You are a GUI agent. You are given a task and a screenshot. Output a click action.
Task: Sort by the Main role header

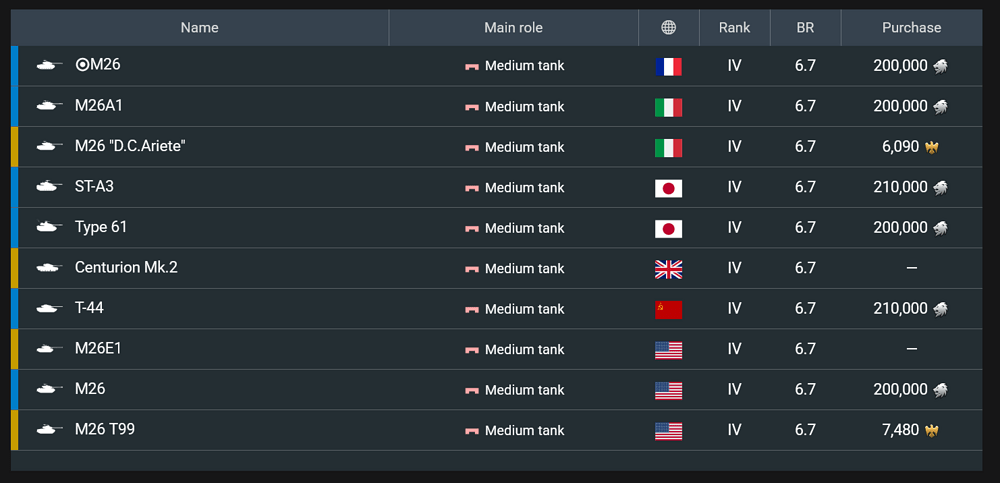[513, 27]
